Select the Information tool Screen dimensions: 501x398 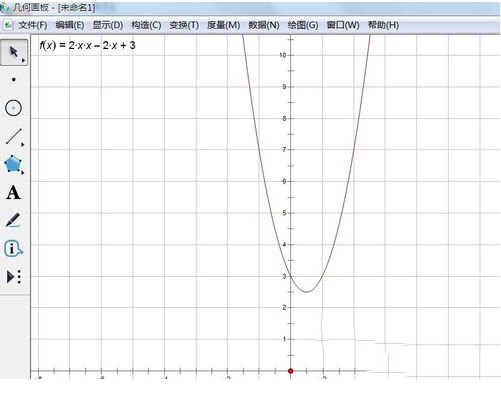[13, 248]
